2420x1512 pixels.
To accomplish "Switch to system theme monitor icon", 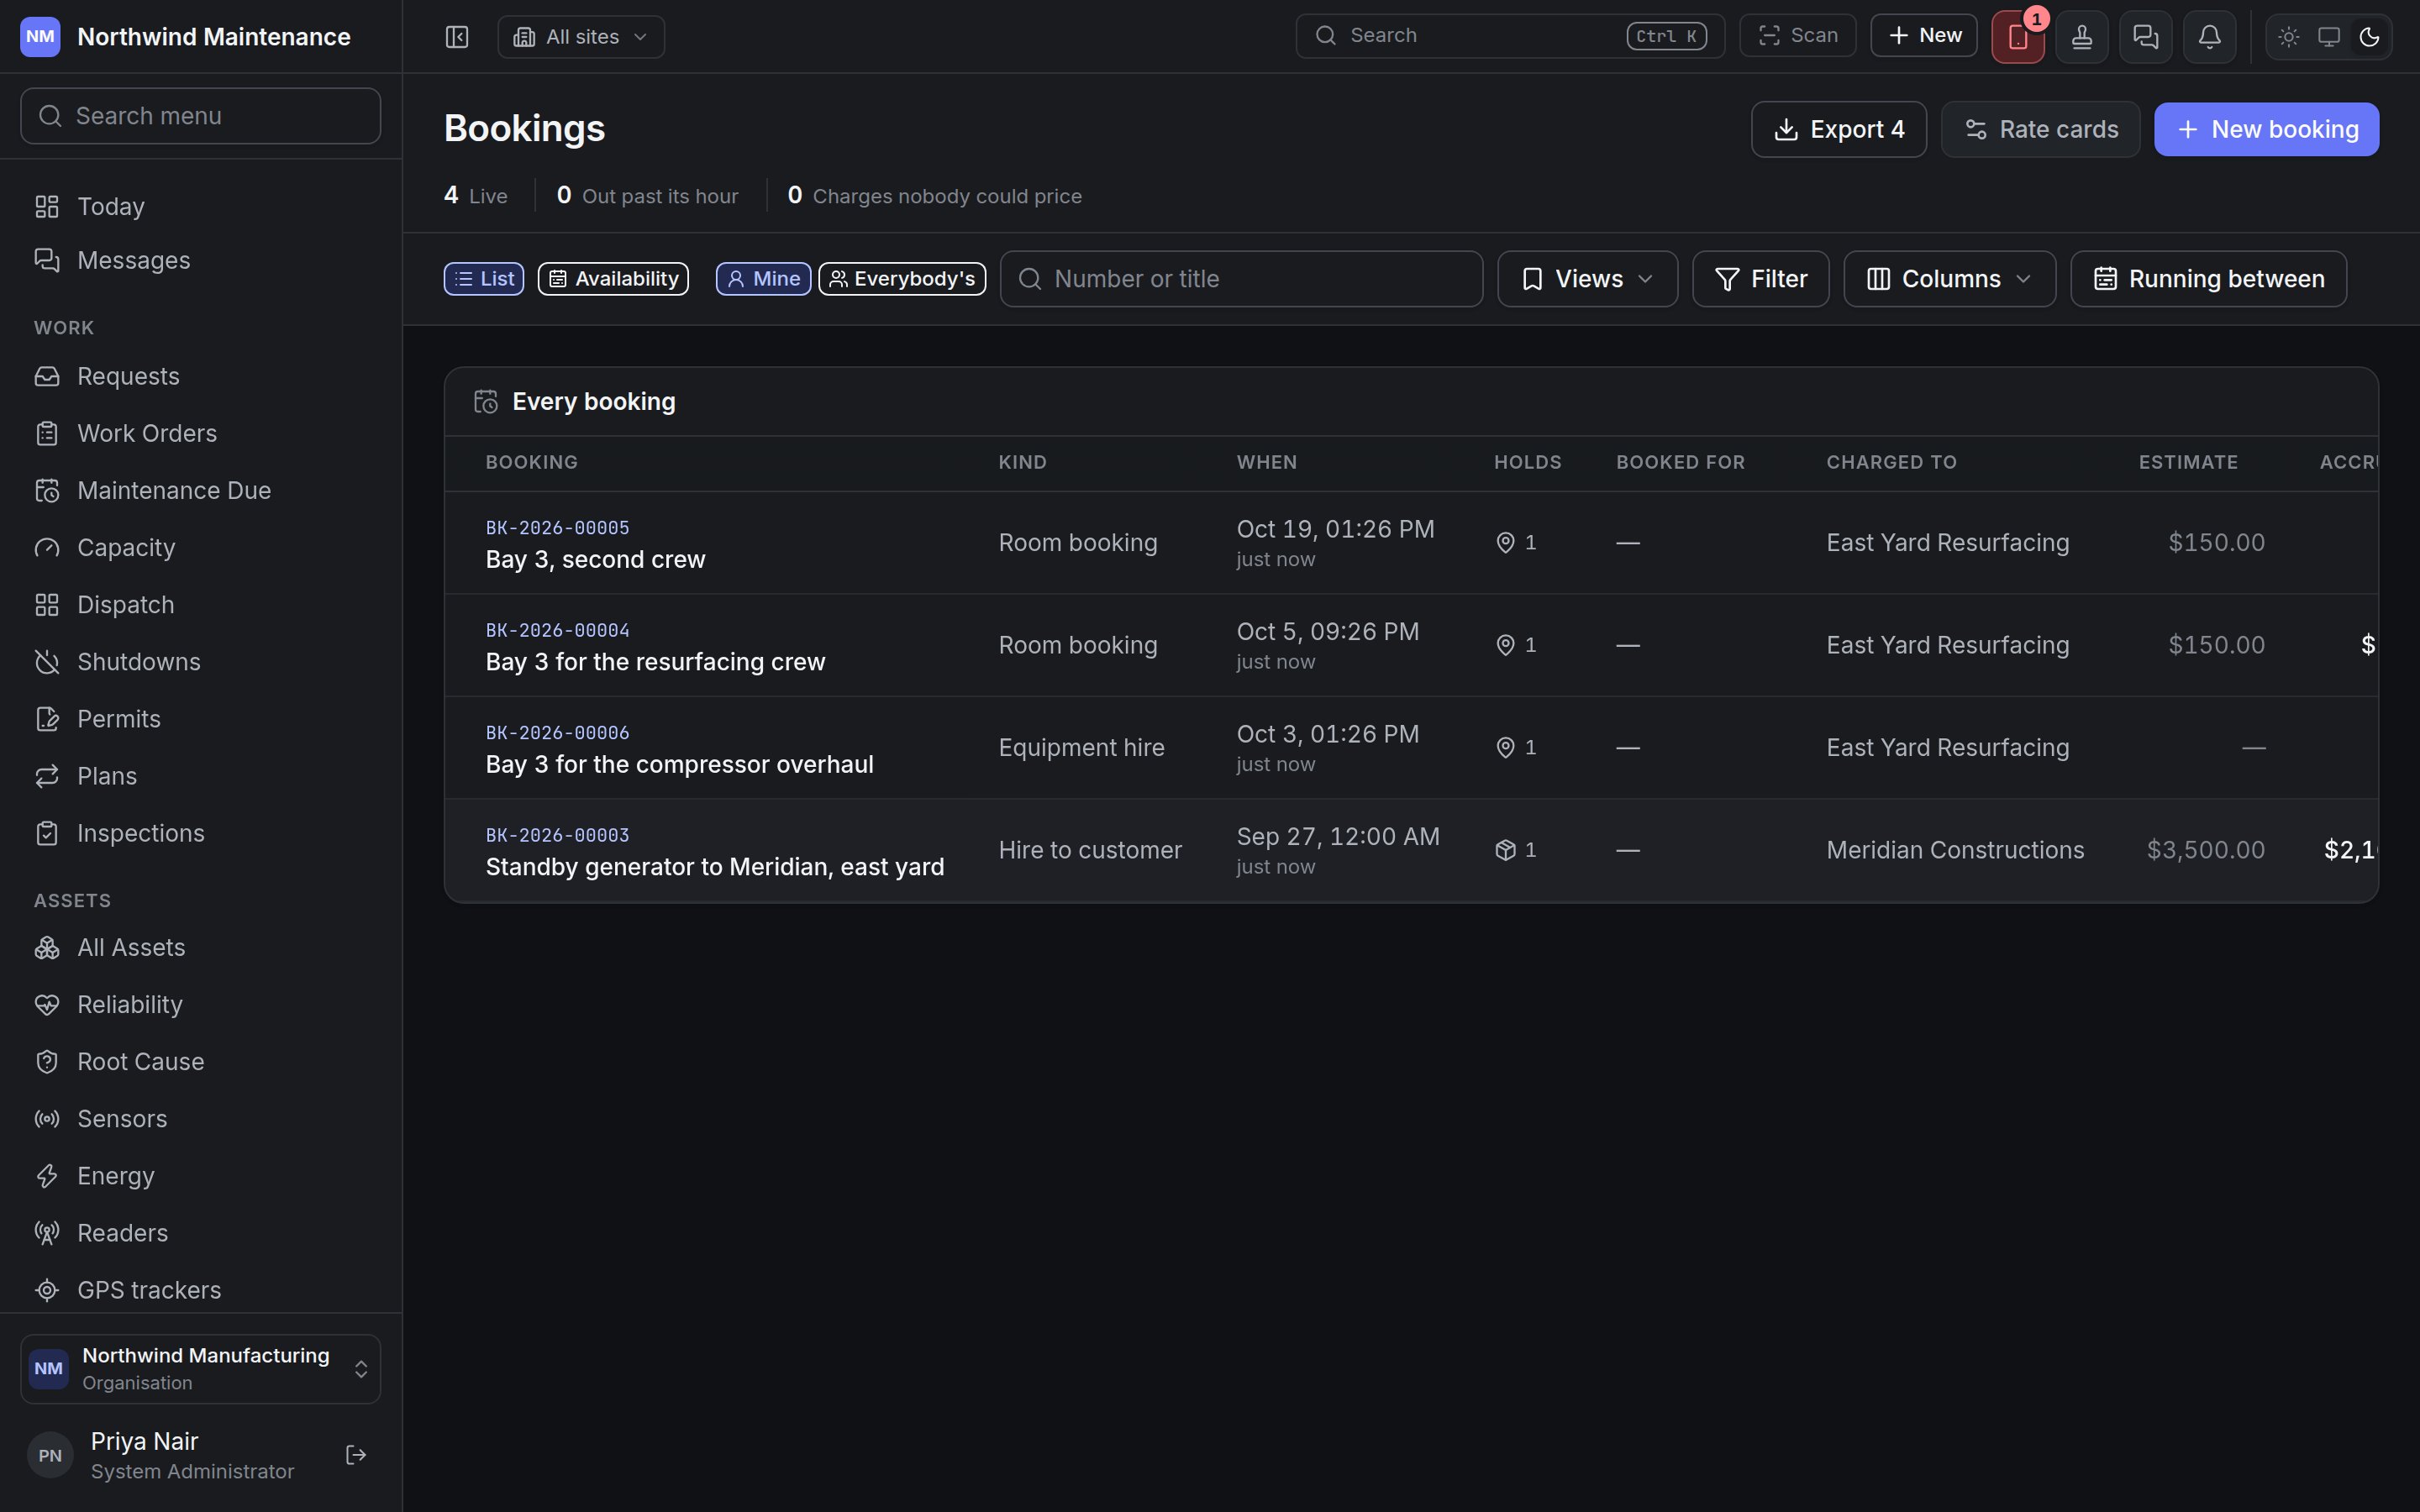I will coord(2329,37).
